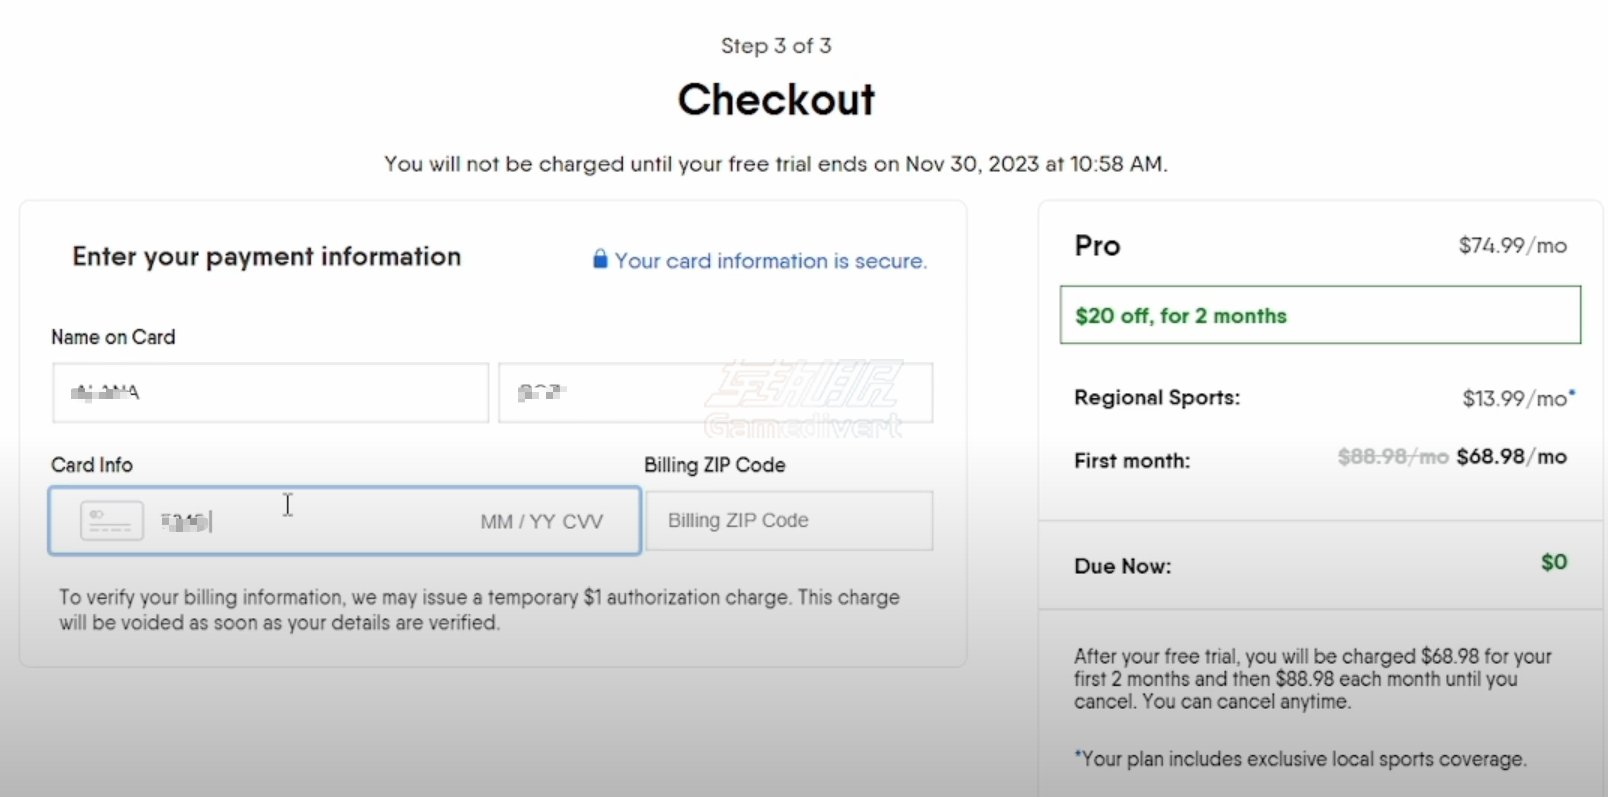
Task: Click the $1 authorization charge notice text
Action: [479, 610]
